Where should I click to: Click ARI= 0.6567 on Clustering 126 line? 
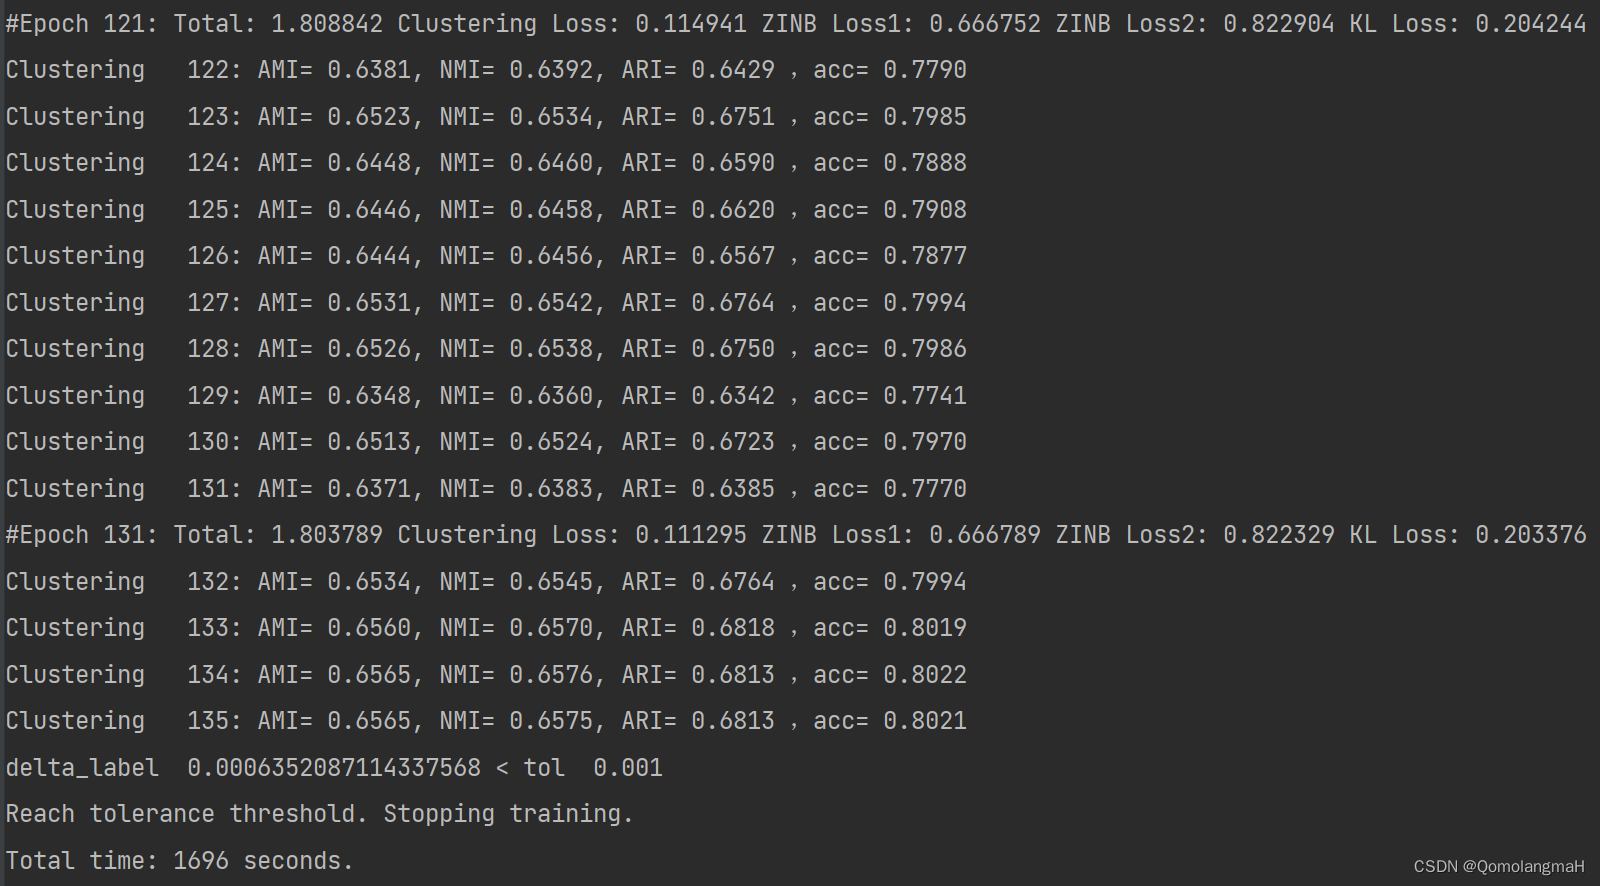[x=698, y=256]
